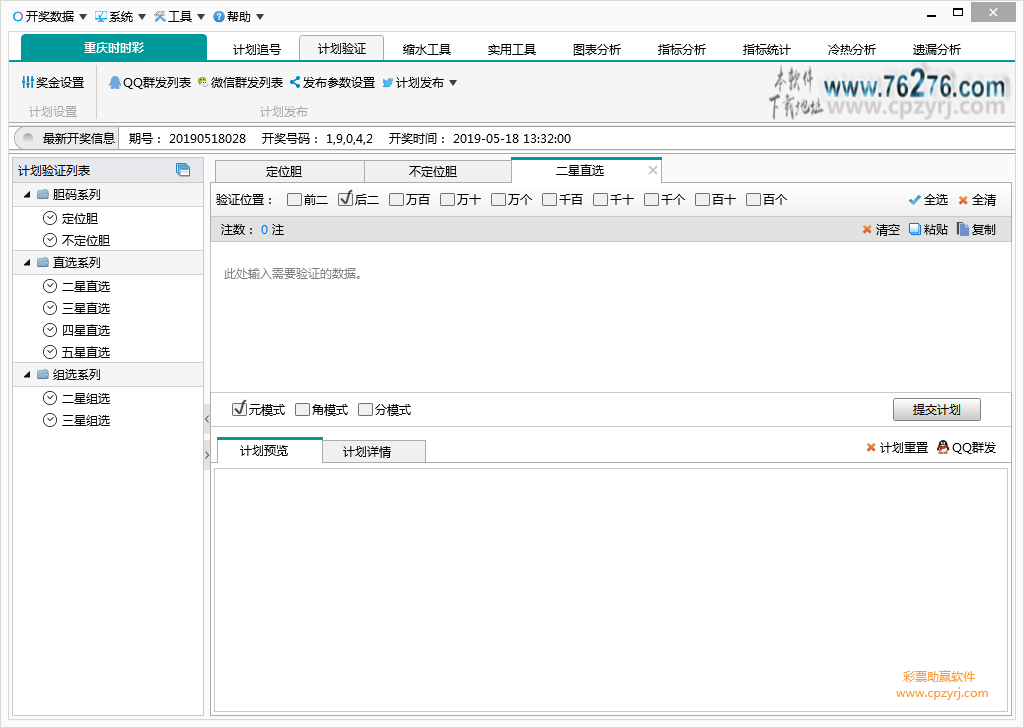Close the 二星直选 tab

point(652,170)
